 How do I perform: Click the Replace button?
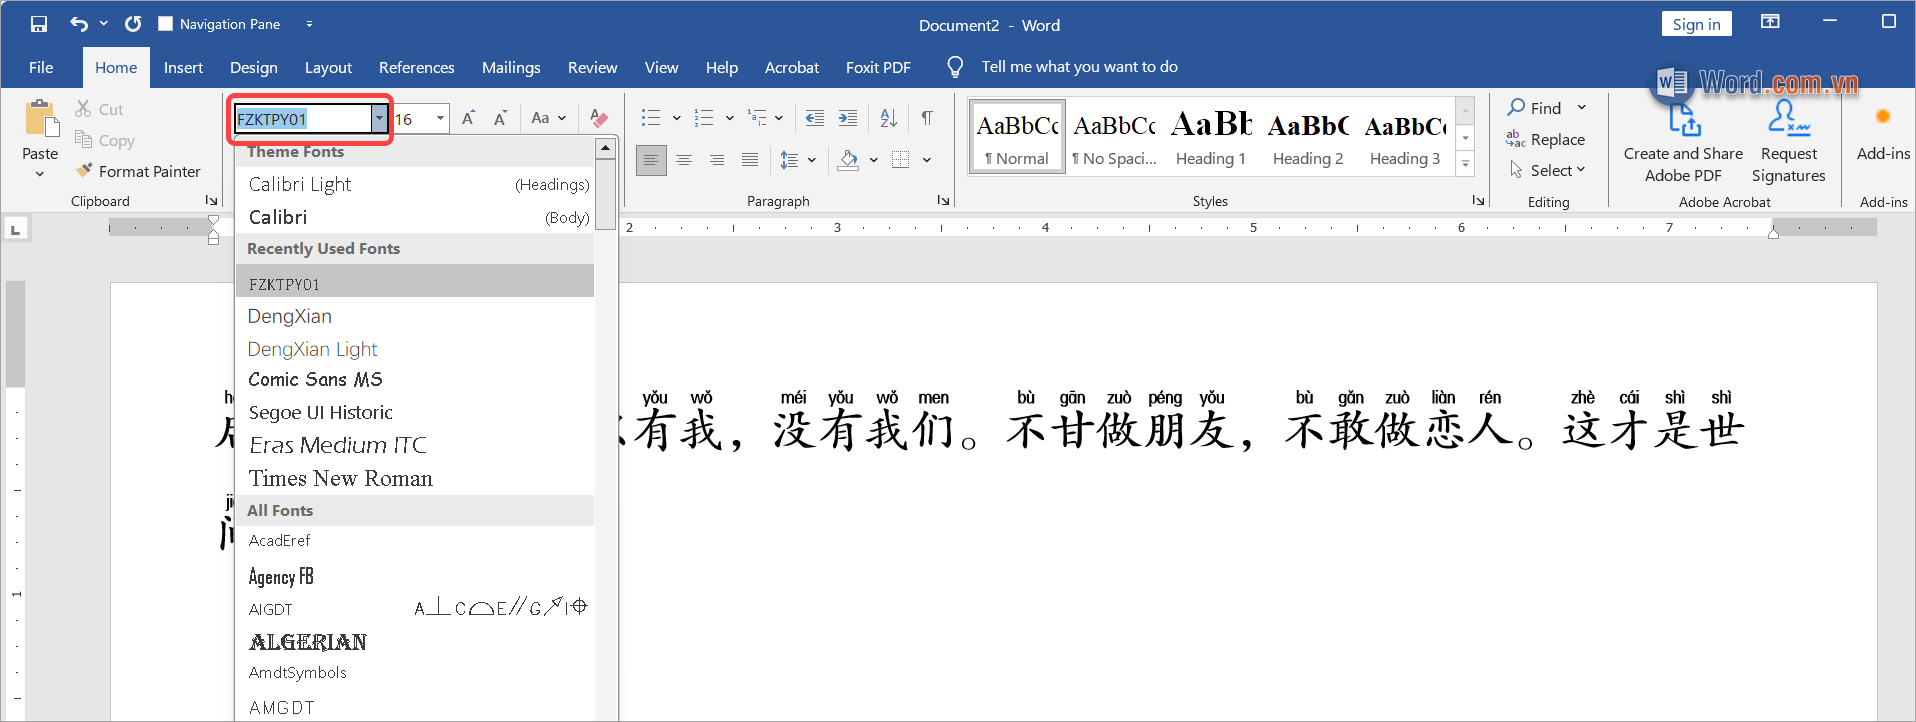pos(1546,140)
